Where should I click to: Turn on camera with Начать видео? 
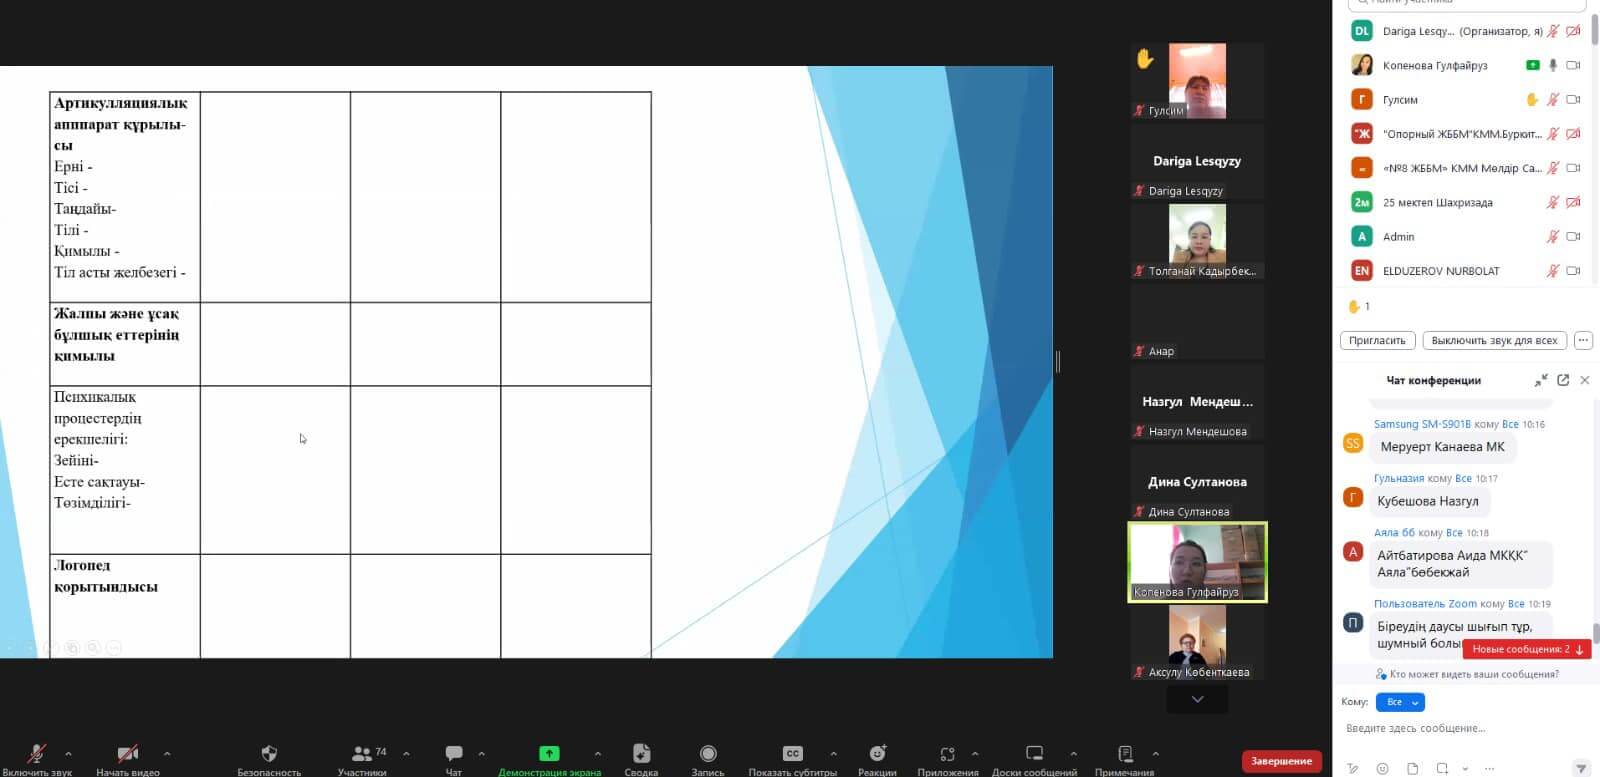point(127,754)
